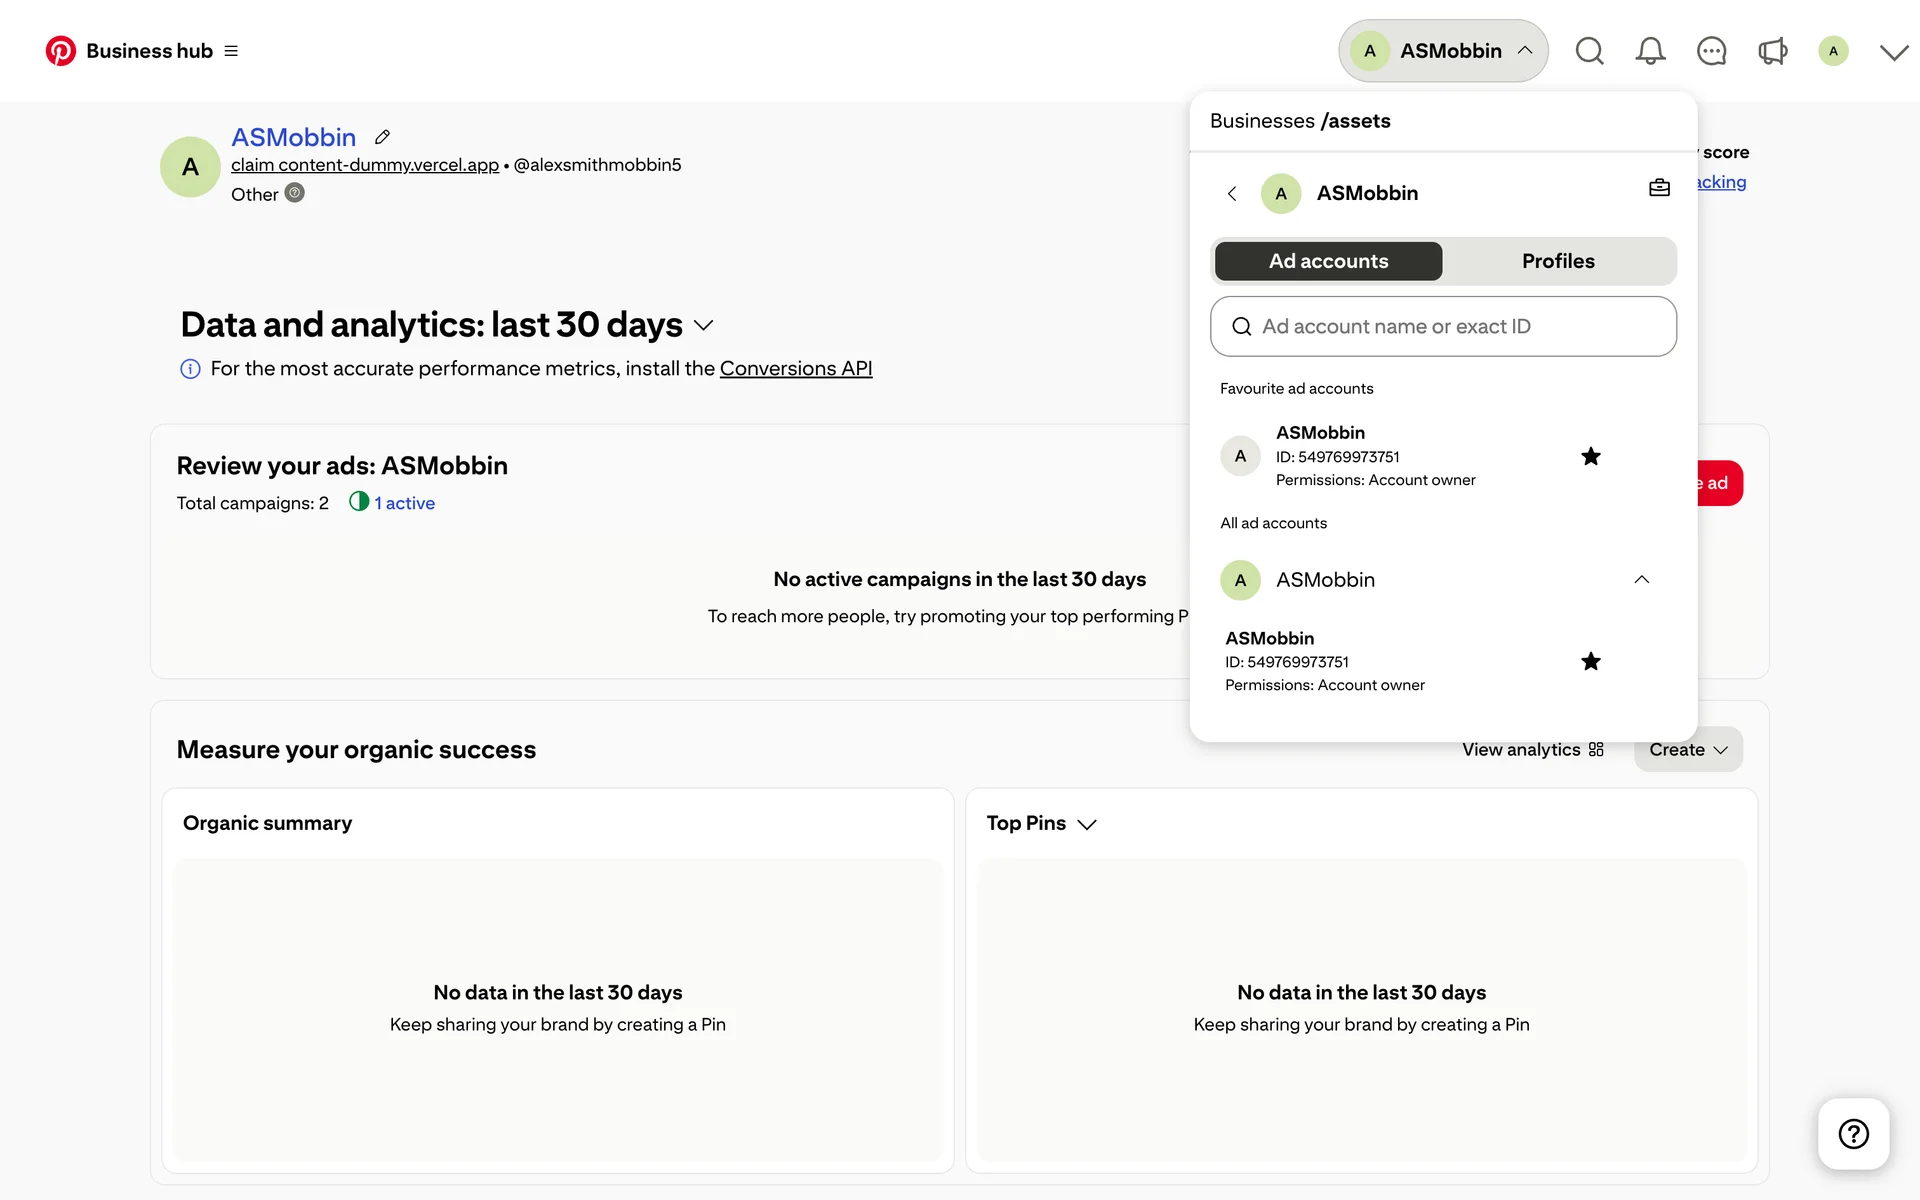Click the briefcase icon in Businesses panel
Screen dimensions: 1920x1200
[x=1659, y=188]
